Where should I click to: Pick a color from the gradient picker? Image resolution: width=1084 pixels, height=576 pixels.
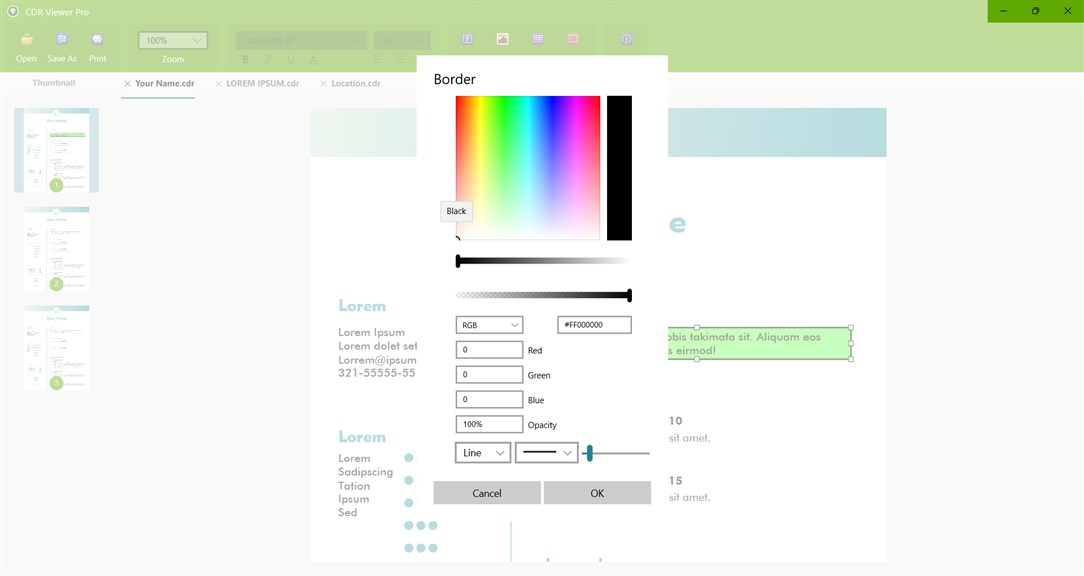(527, 167)
